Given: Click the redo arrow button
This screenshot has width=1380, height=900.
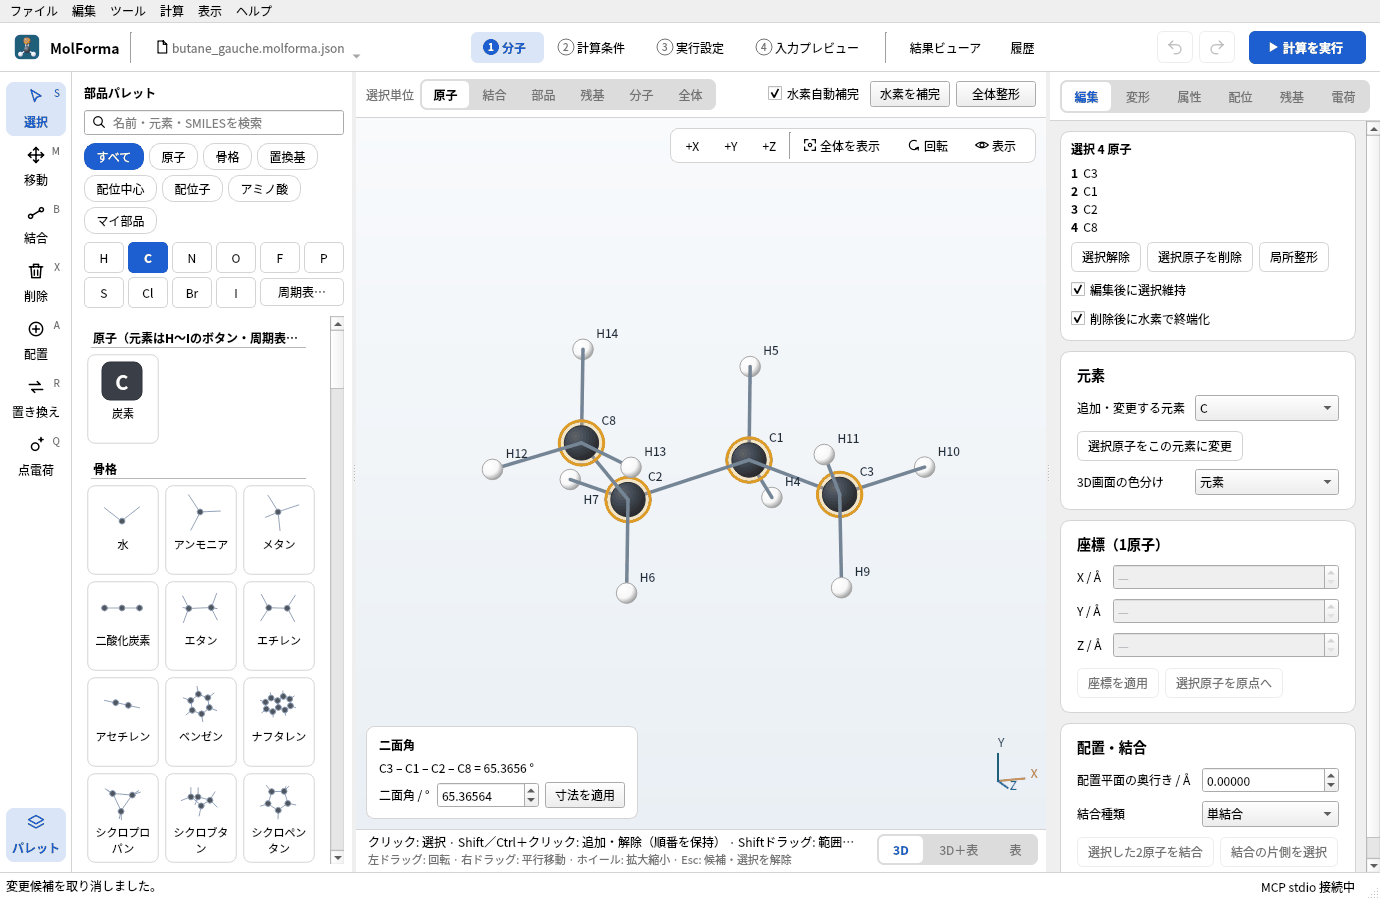Looking at the screenshot, I should click(1217, 47).
